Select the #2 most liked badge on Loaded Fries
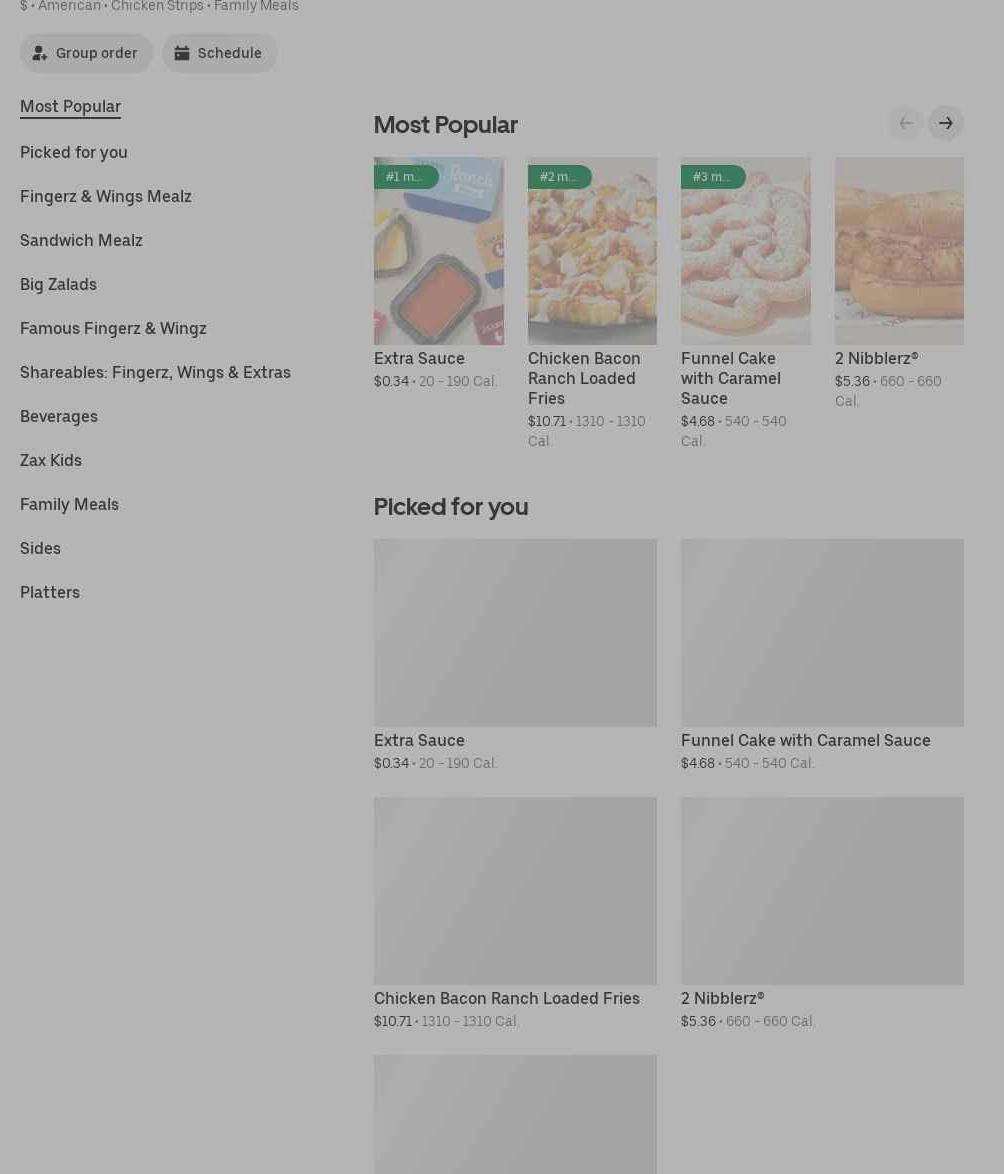 coord(559,177)
